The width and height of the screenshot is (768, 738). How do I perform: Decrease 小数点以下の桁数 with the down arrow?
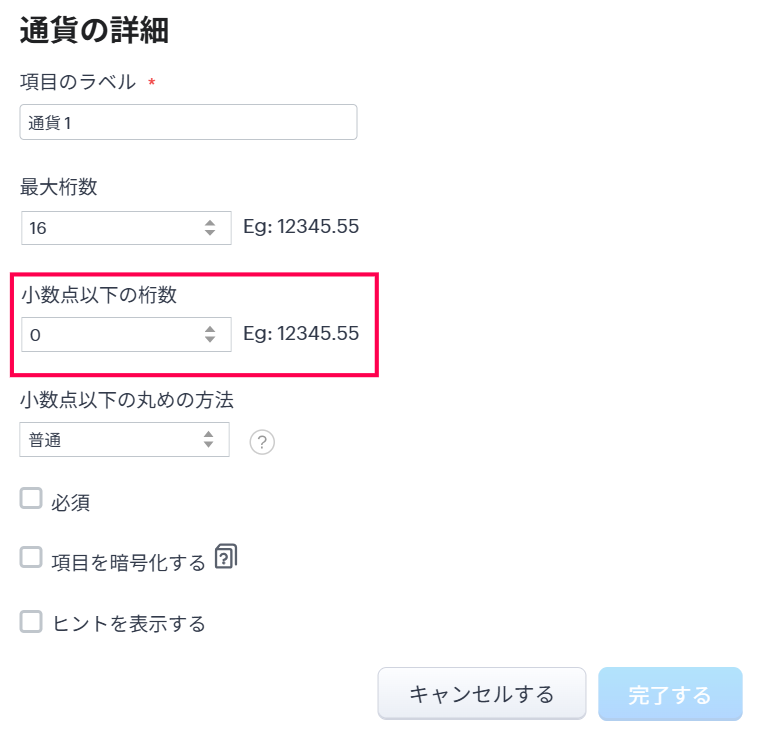point(210,341)
